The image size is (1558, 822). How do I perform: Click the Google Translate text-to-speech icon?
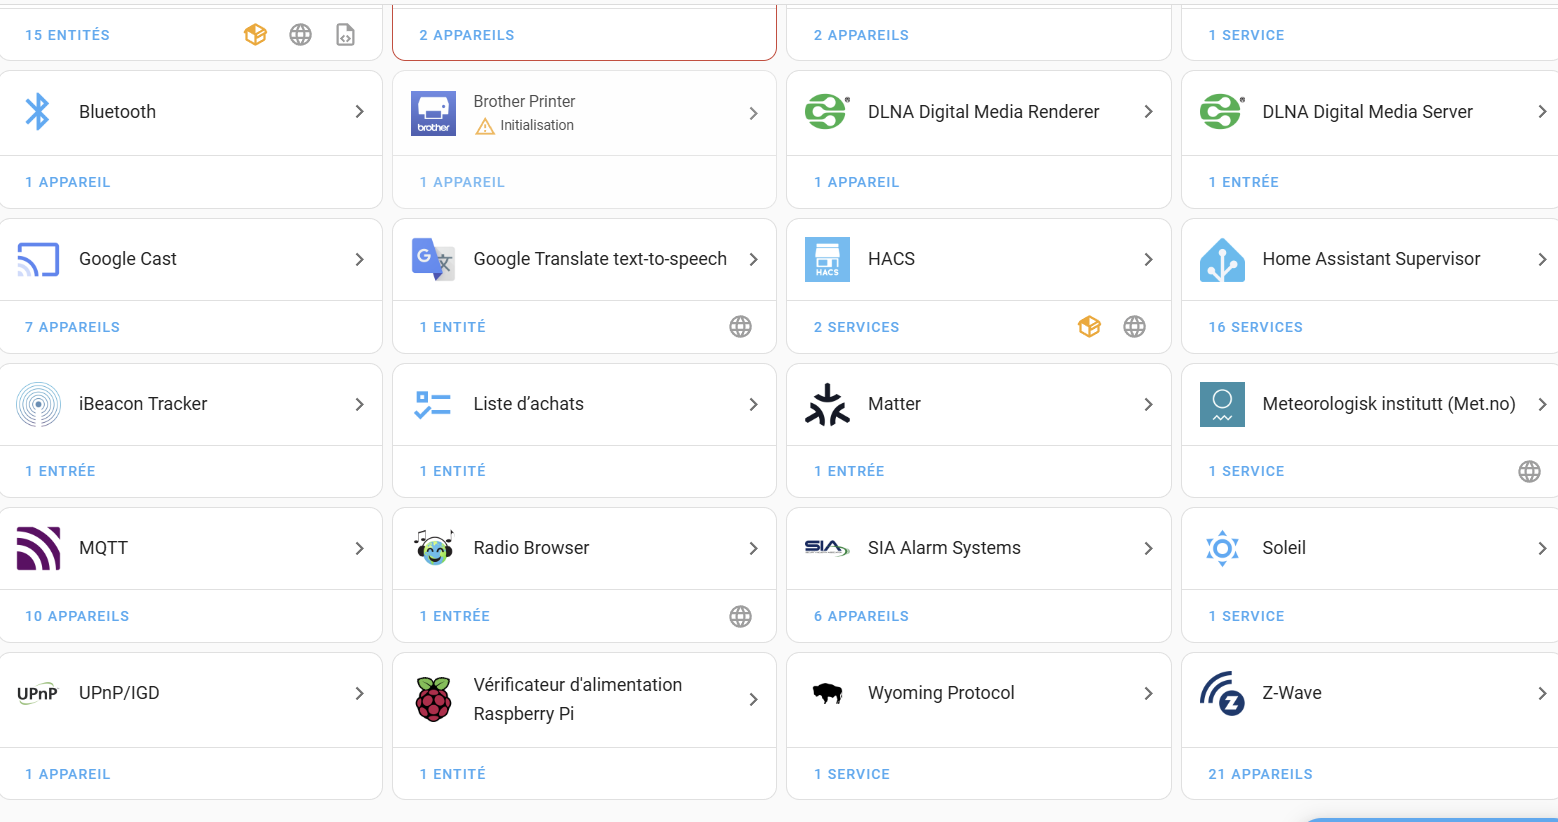click(x=433, y=259)
